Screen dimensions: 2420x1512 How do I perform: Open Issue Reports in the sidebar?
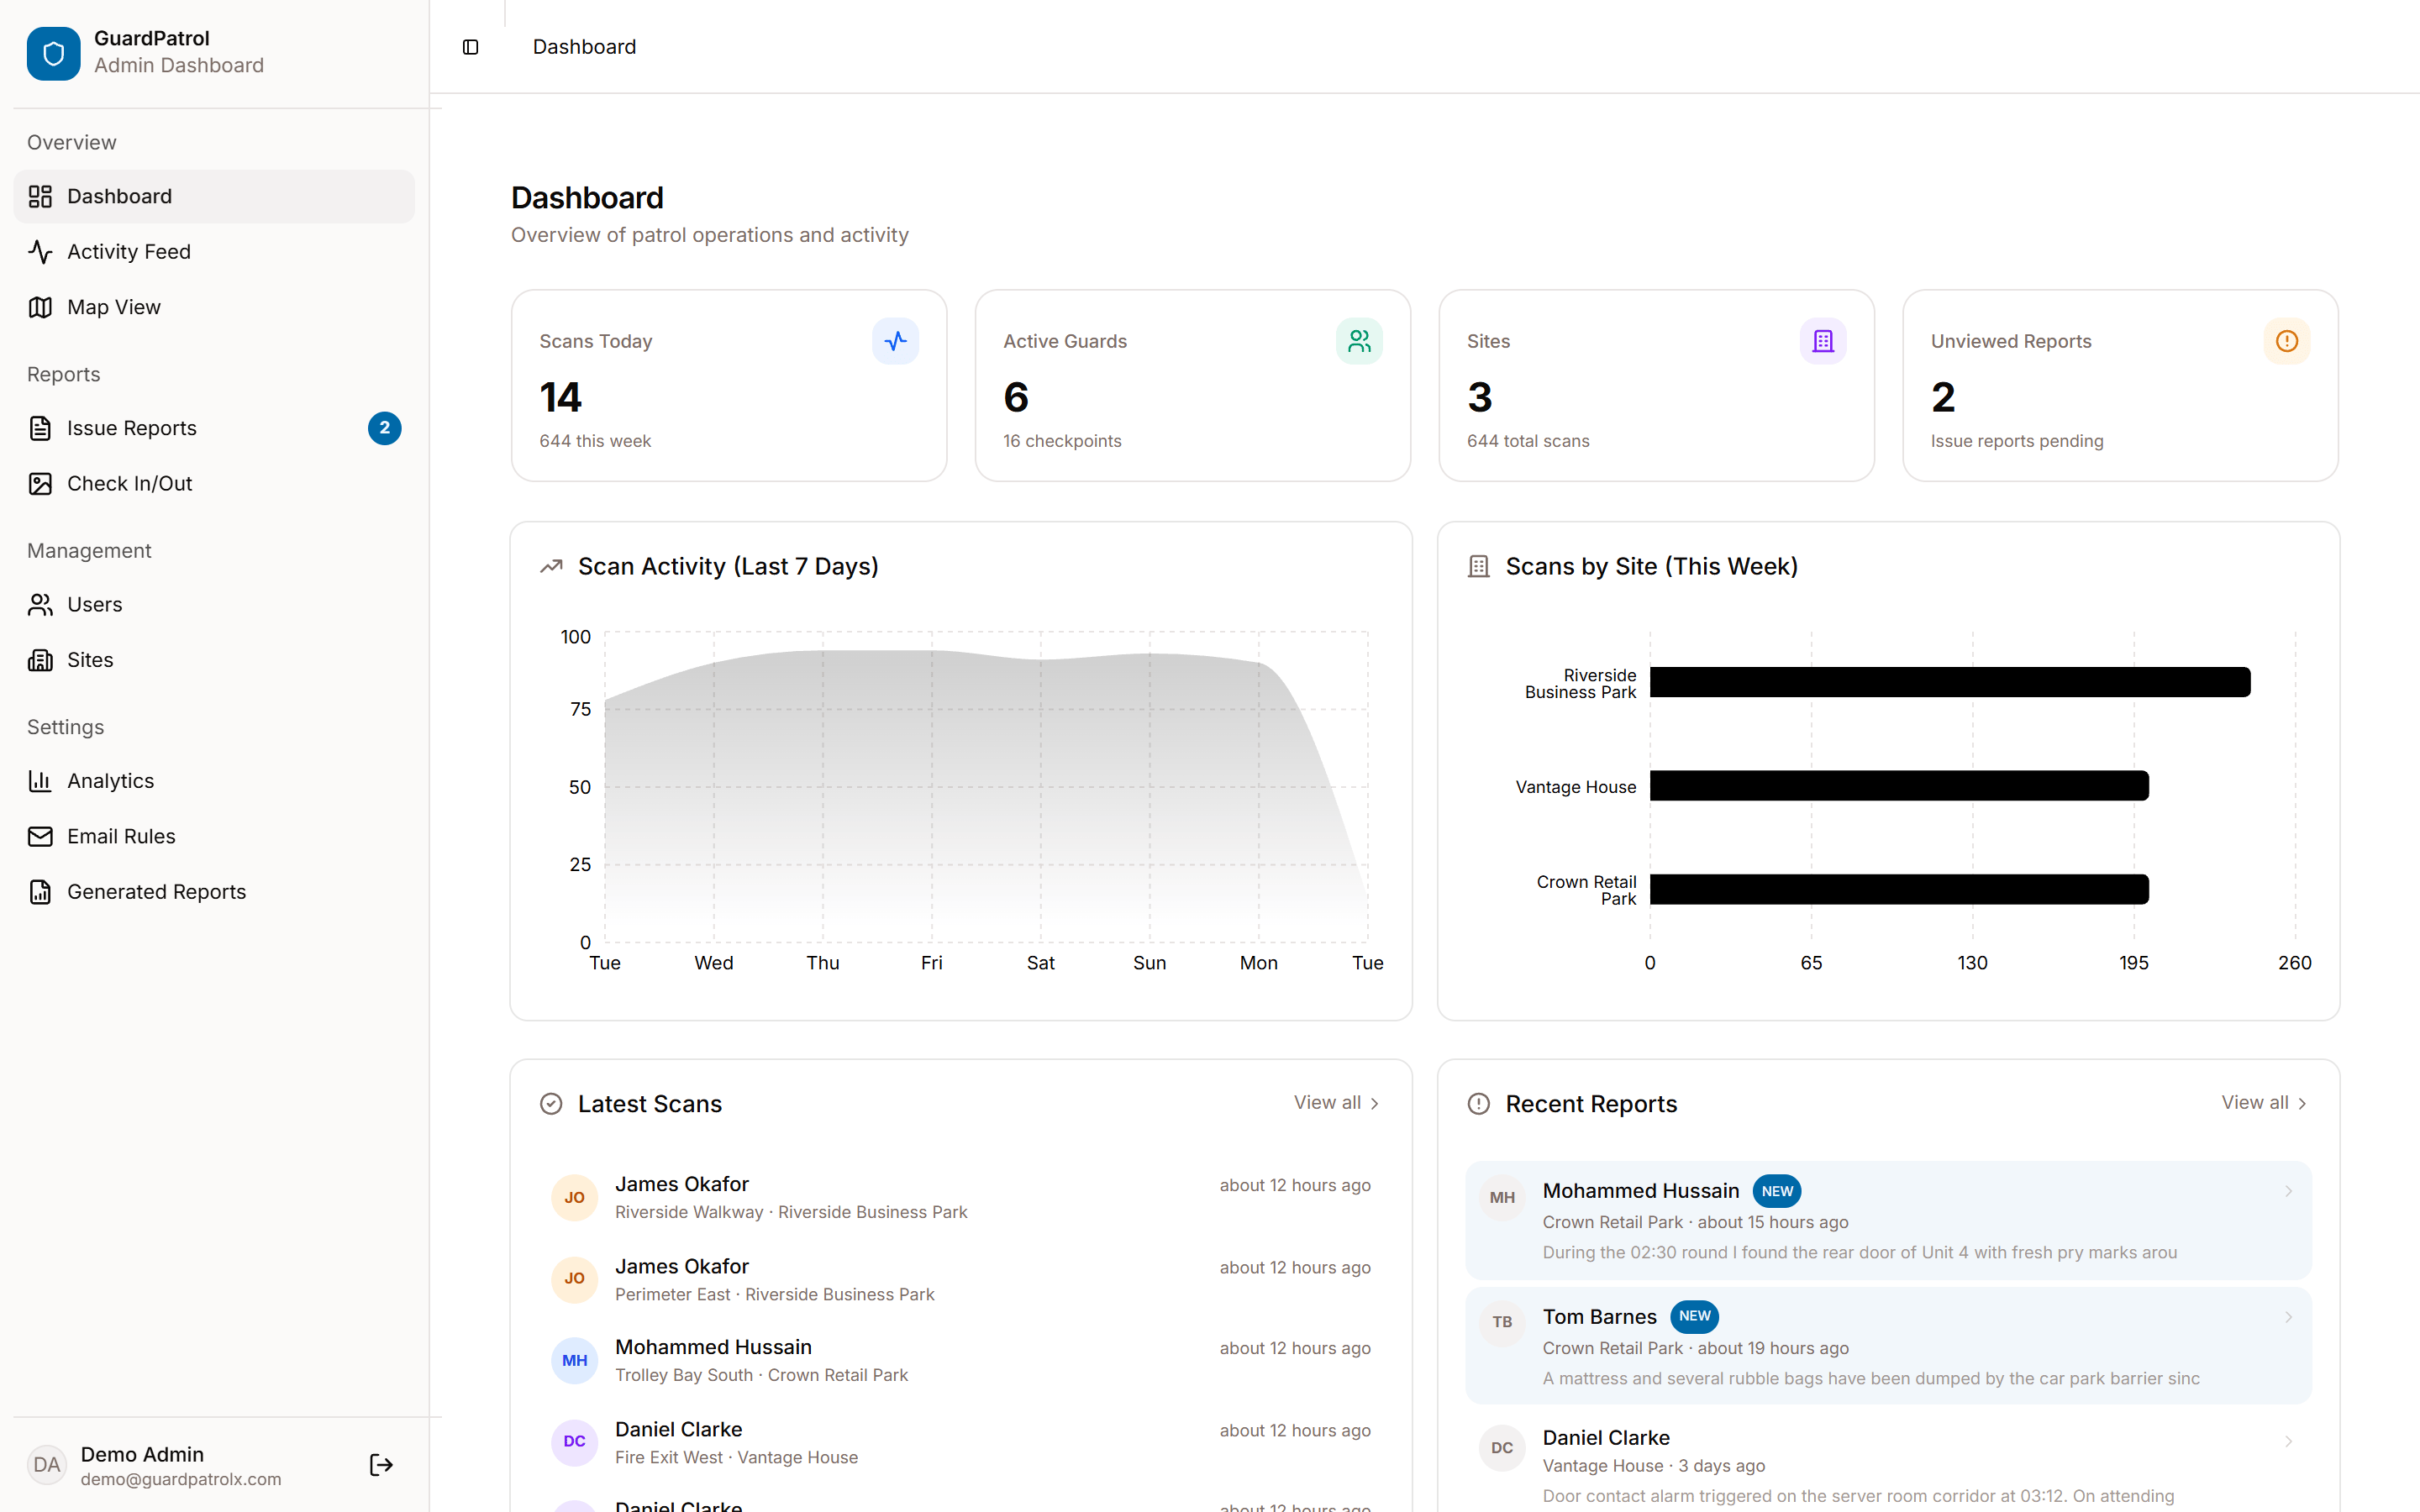tap(214, 428)
